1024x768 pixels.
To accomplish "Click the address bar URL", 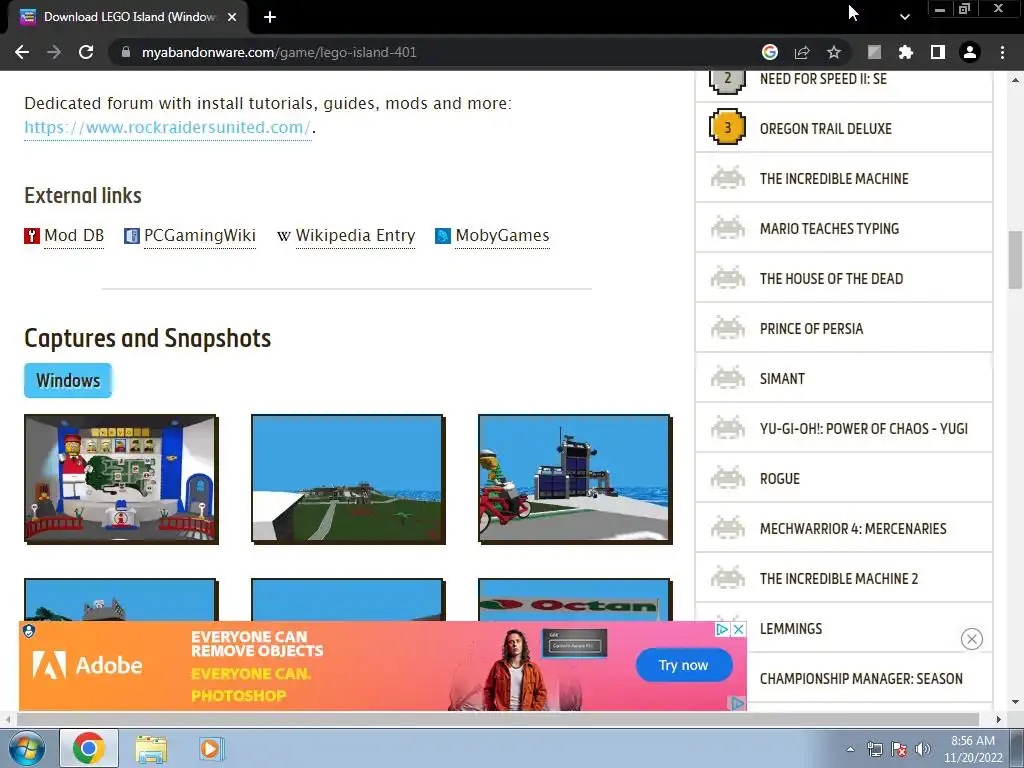I will click(x=279, y=52).
